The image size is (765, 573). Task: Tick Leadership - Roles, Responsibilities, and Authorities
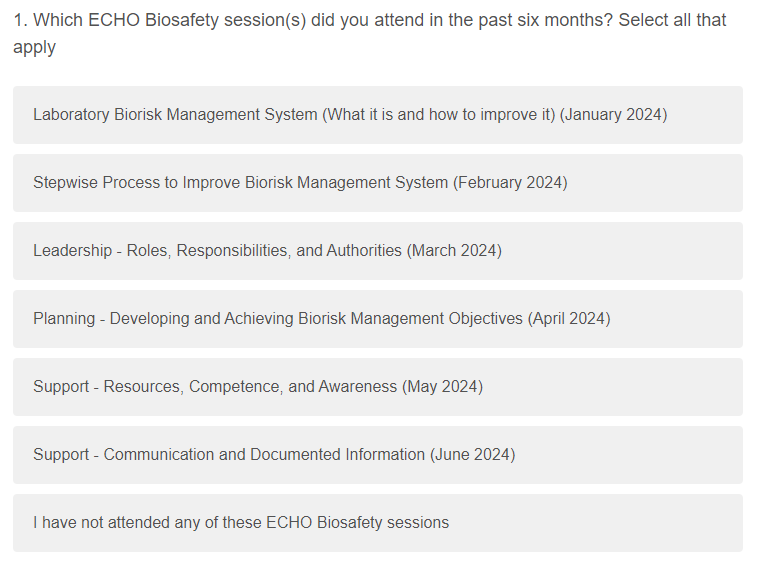tap(267, 251)
